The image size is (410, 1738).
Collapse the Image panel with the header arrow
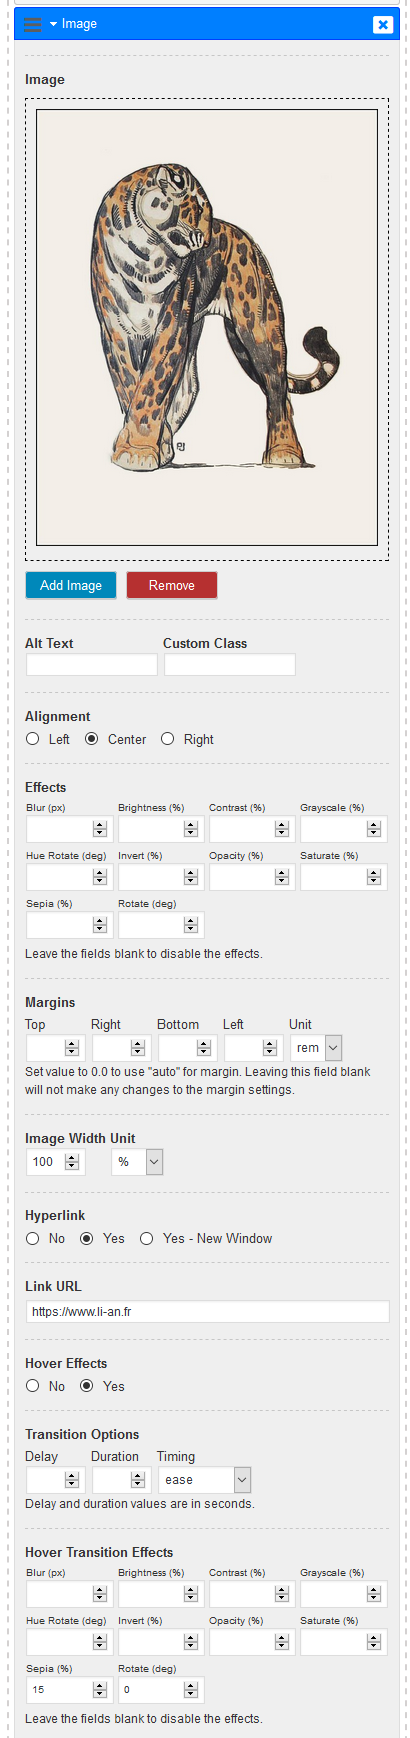[x=53, y=24]
